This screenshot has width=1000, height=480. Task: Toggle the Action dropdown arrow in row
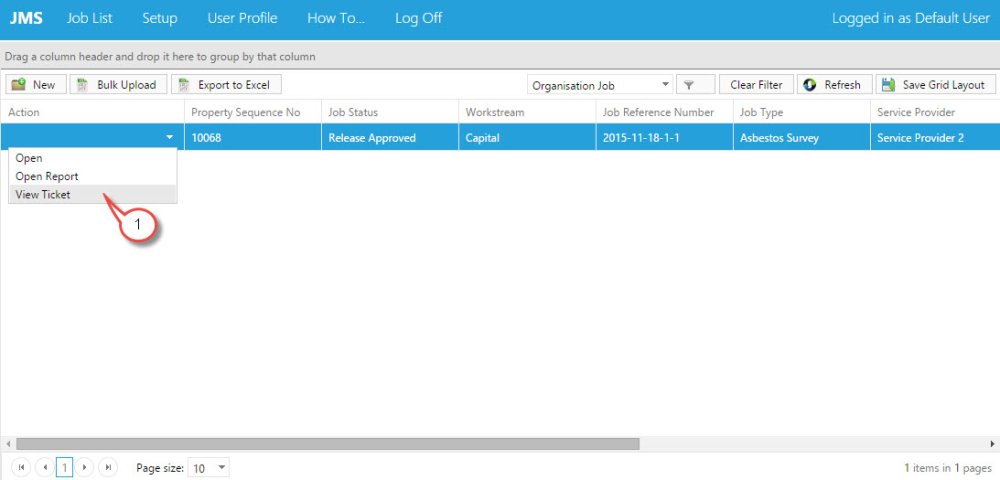(169, 137)
